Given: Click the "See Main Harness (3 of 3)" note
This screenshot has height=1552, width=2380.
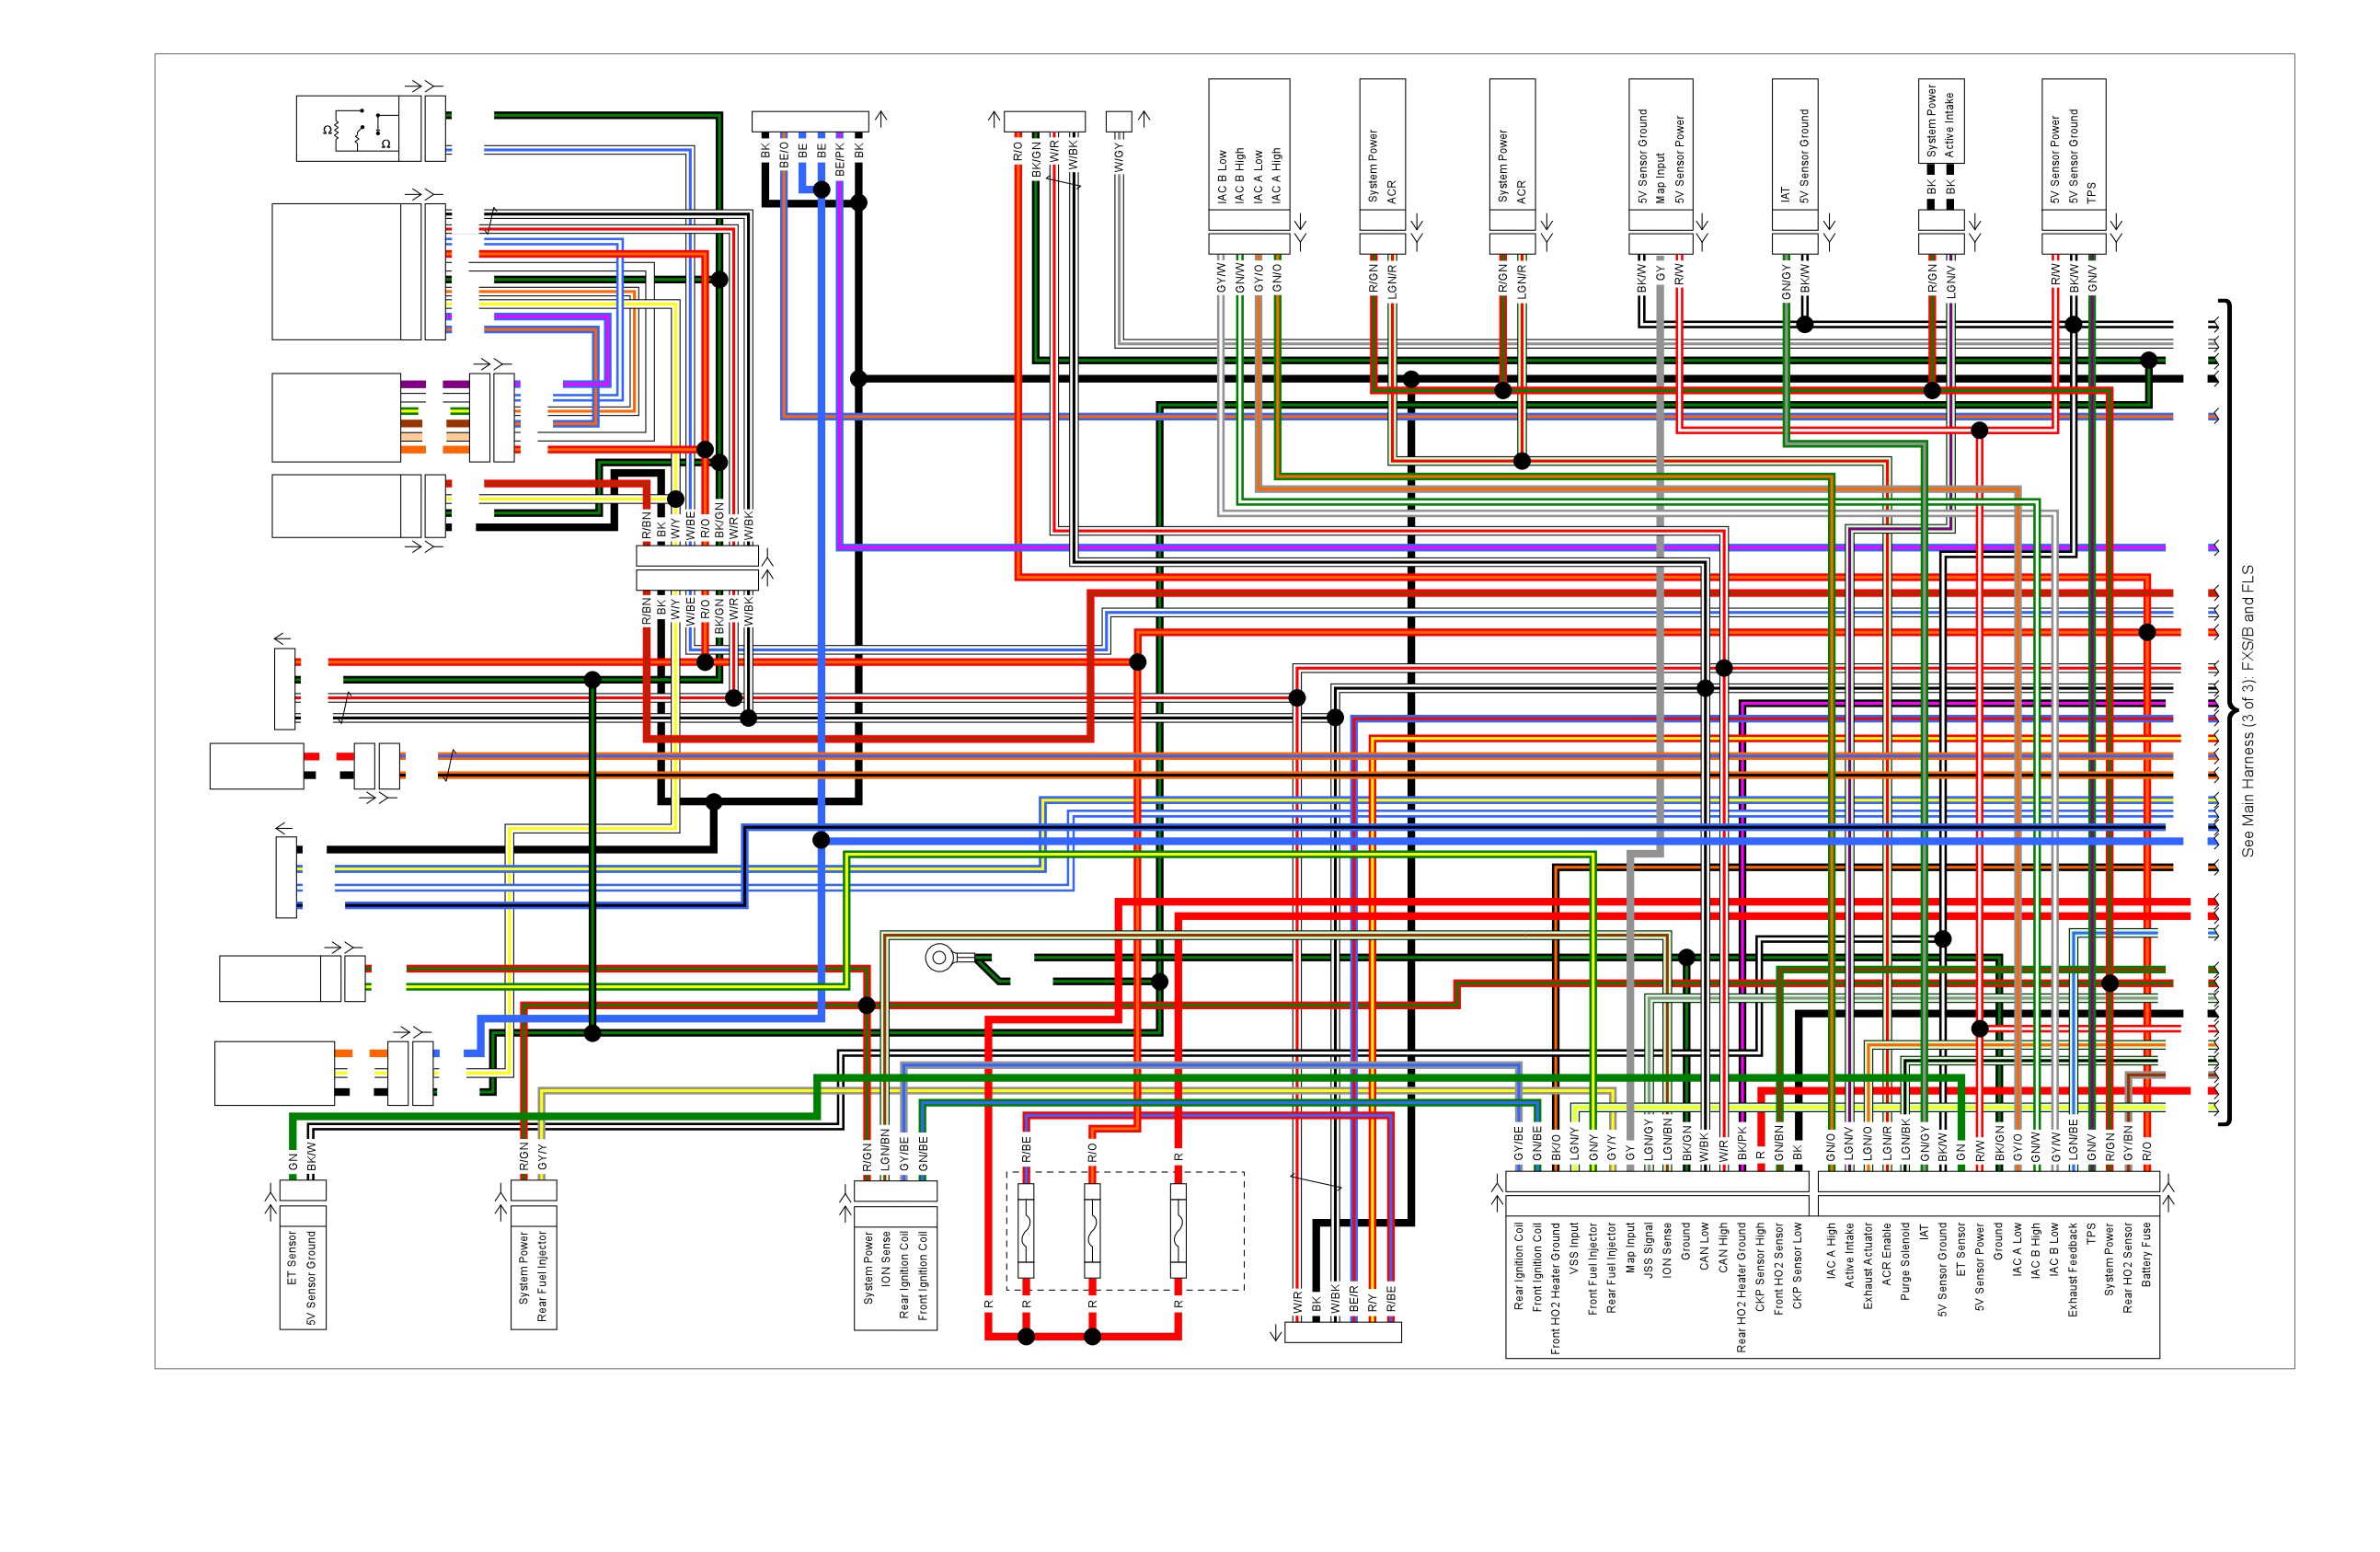Looking at the screenshot, I should (2248, 711).
